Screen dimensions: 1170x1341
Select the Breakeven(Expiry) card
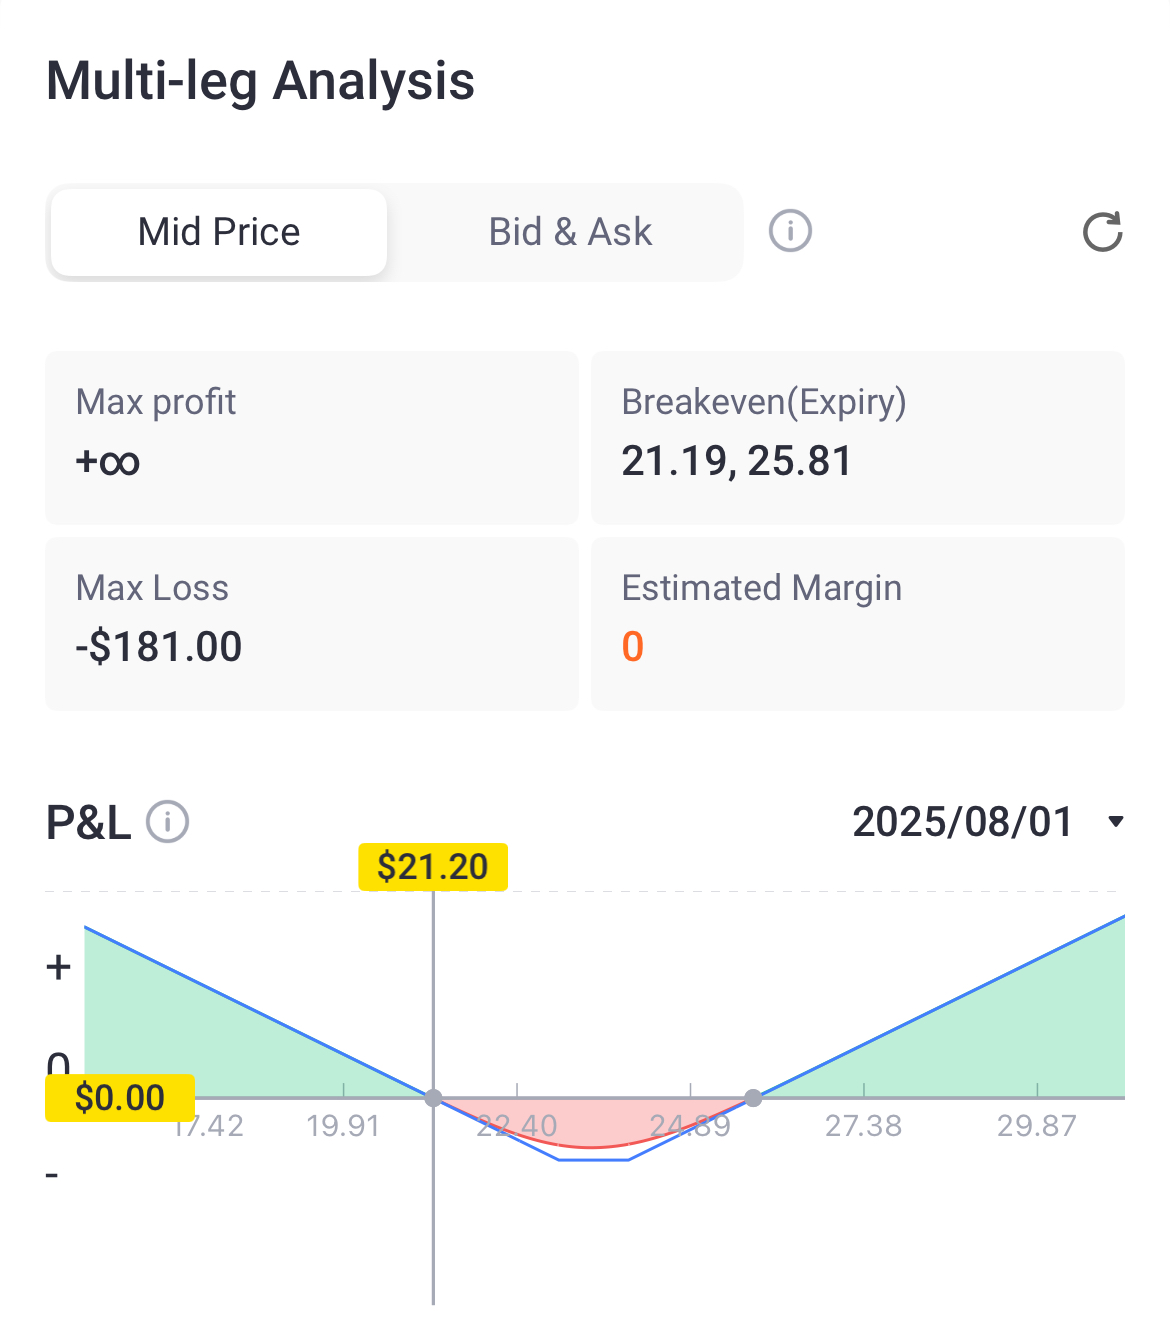tap(858, 437)
